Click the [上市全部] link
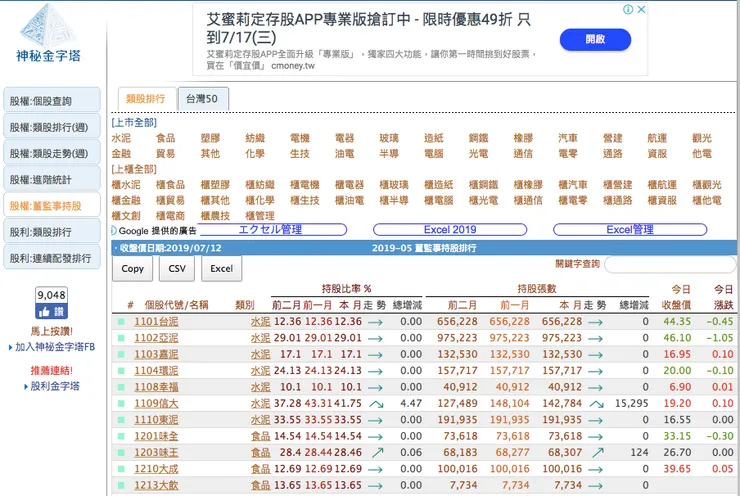The height and width of the screenshot is (496, 740). [134, 123]
